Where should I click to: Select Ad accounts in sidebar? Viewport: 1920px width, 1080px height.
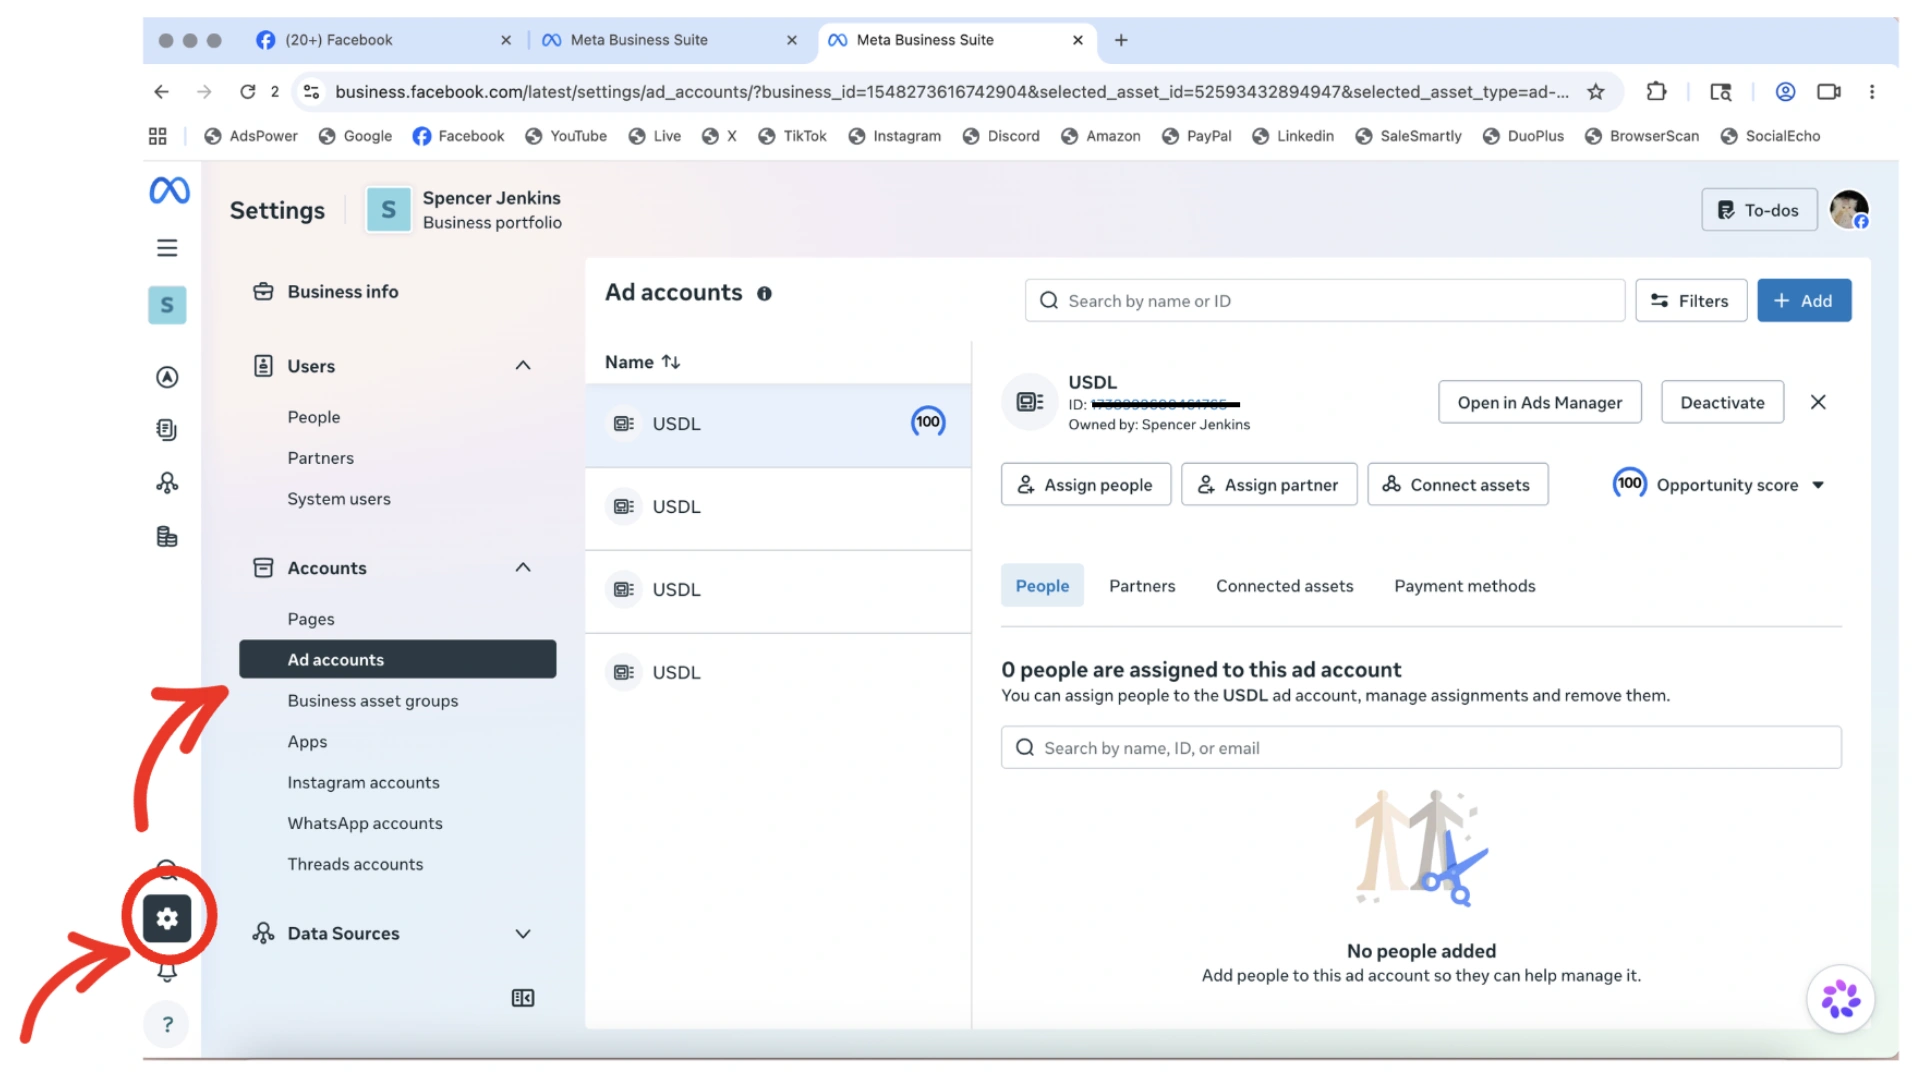point(397,660)
